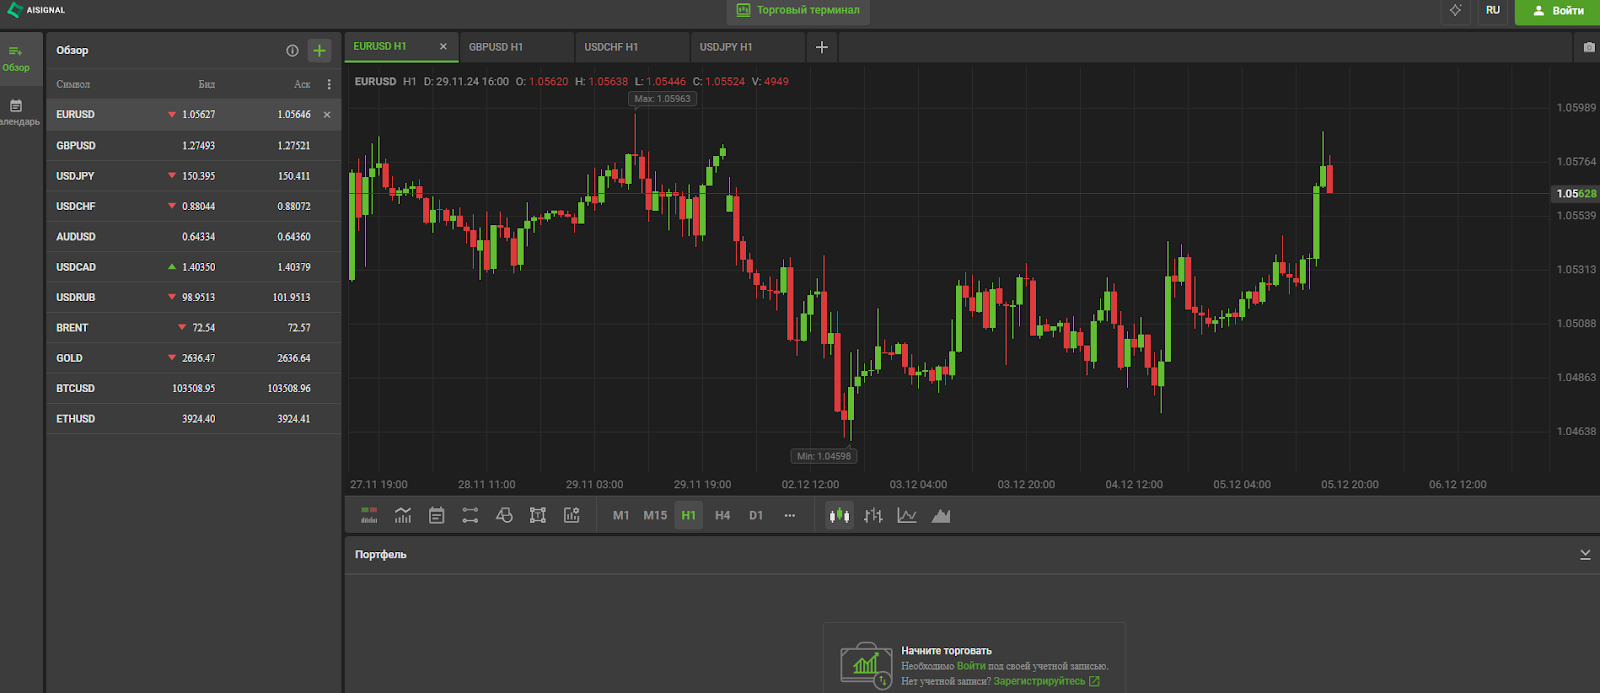
Task: Open the Обзор sidebar panel icon
Action: [16, 58]
